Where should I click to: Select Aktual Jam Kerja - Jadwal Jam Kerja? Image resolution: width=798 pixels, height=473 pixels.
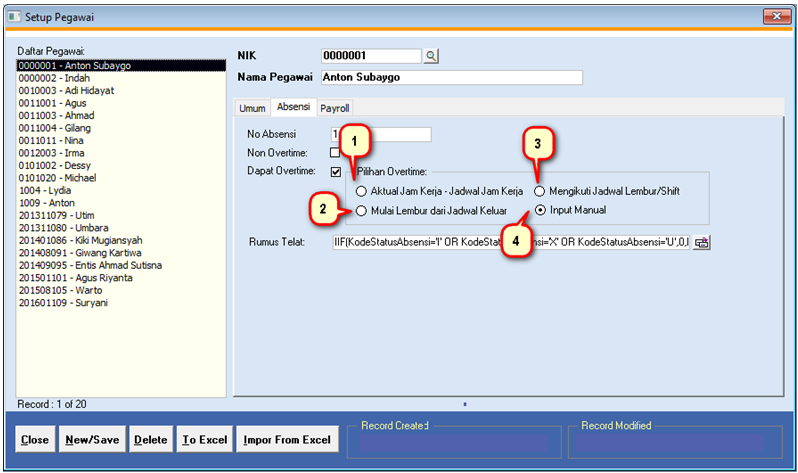click(361, 191)
